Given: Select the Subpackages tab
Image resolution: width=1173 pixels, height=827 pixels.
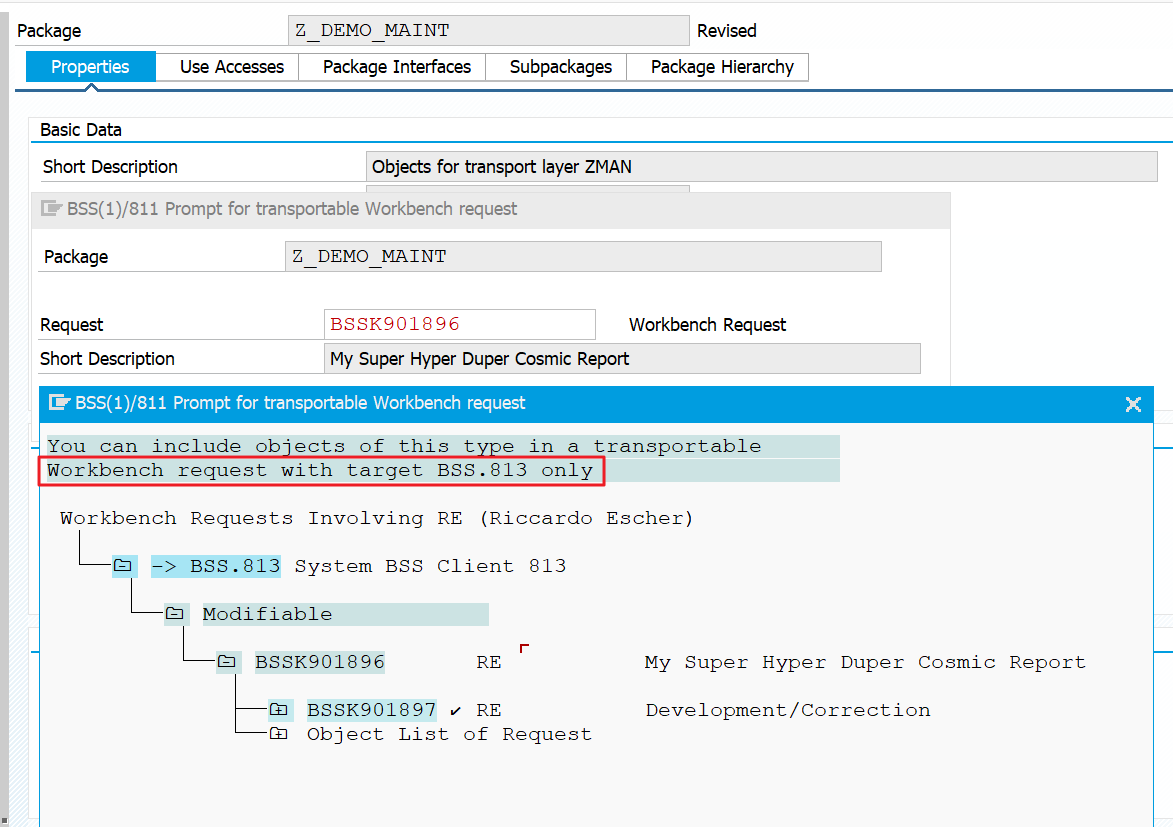Looking at the screenshot, I should pos(560,67).
